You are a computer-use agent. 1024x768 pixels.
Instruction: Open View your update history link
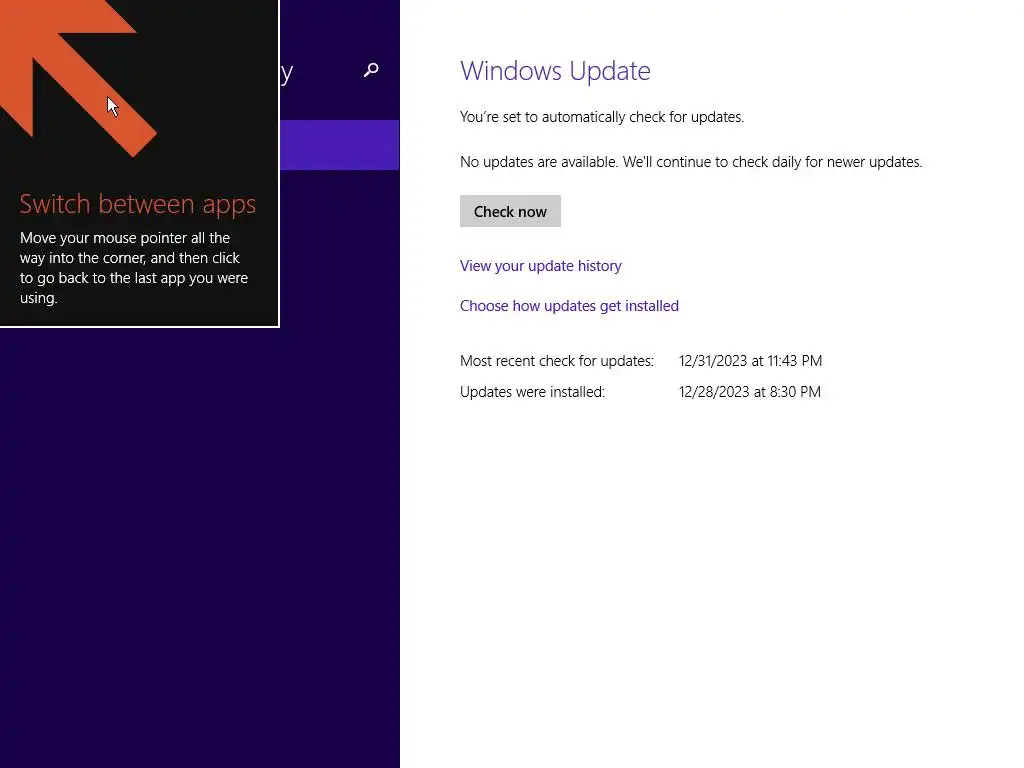pyautogui.click(x=540, y=266)
